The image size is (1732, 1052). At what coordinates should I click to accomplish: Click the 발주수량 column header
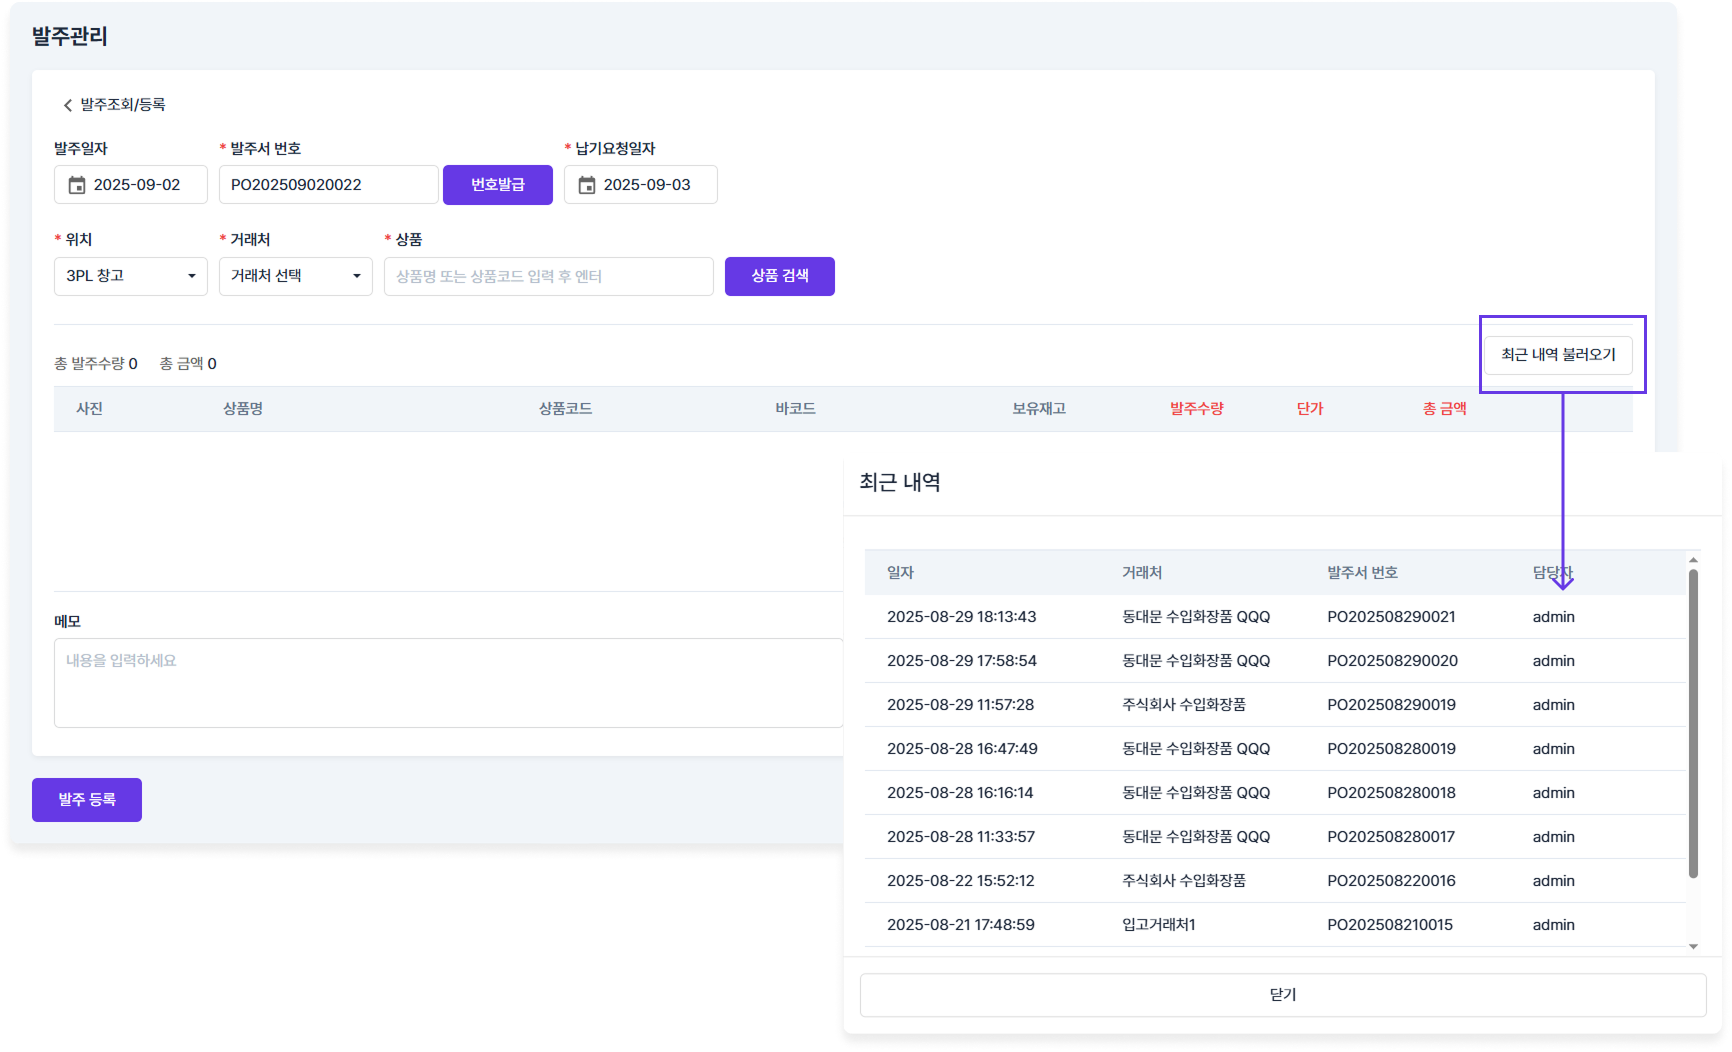point(1196,409)
